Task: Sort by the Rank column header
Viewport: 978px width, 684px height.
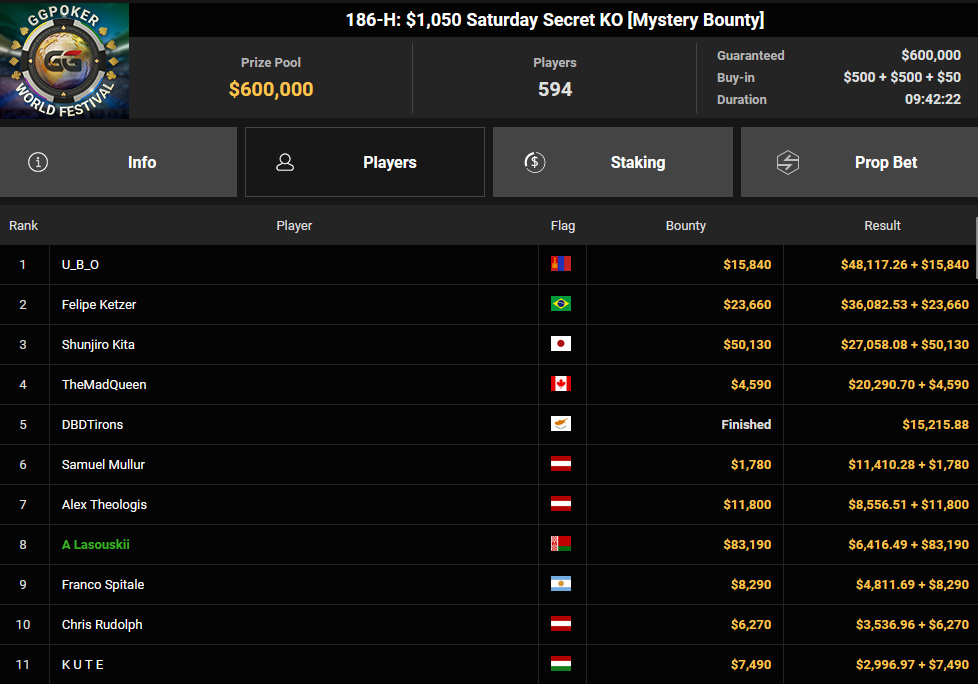Action: pyautogui.click(x=24, y=226)
